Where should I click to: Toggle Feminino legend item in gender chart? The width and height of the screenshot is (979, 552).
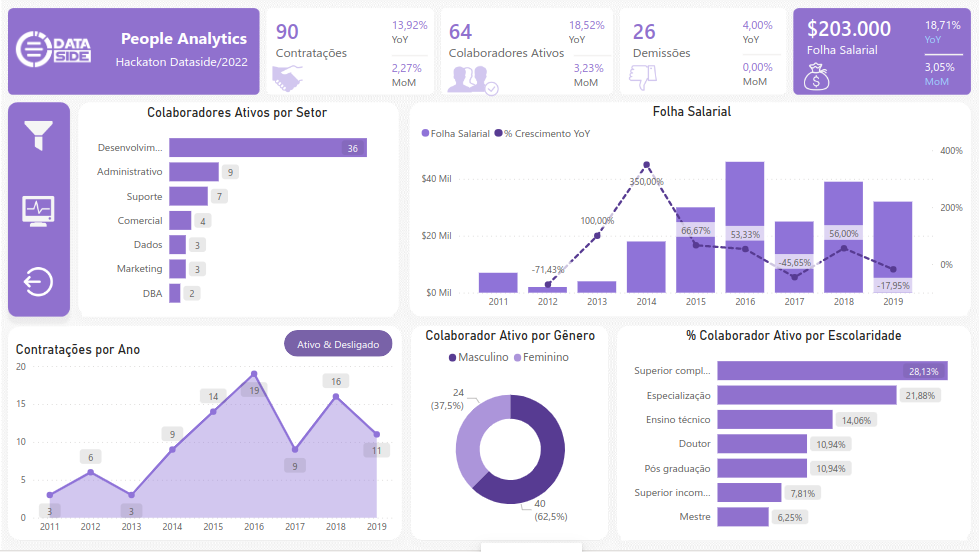[x=541, y=357]
